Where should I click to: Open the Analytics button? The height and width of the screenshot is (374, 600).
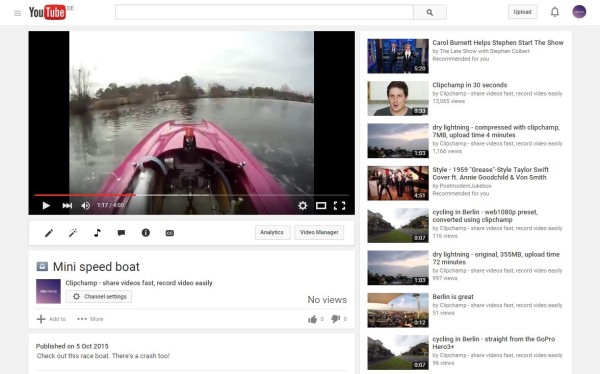click(x=272, y=232)
